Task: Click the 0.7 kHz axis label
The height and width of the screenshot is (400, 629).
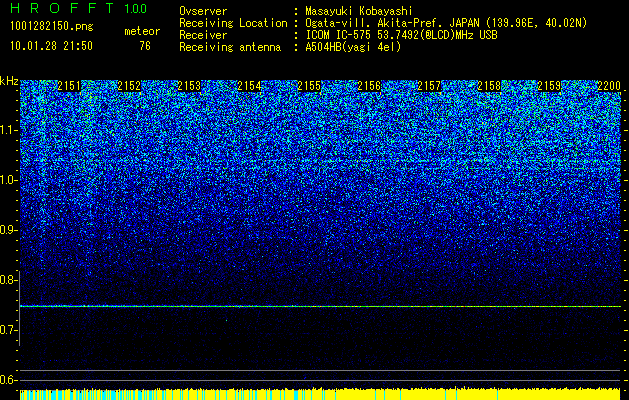Action: coord(9,330)
